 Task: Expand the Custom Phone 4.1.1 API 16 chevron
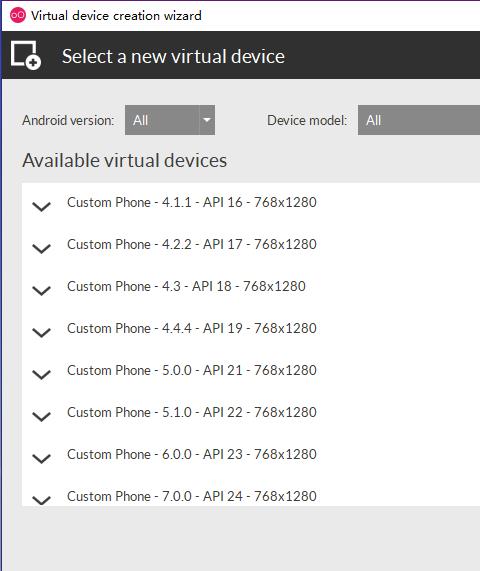42,206
